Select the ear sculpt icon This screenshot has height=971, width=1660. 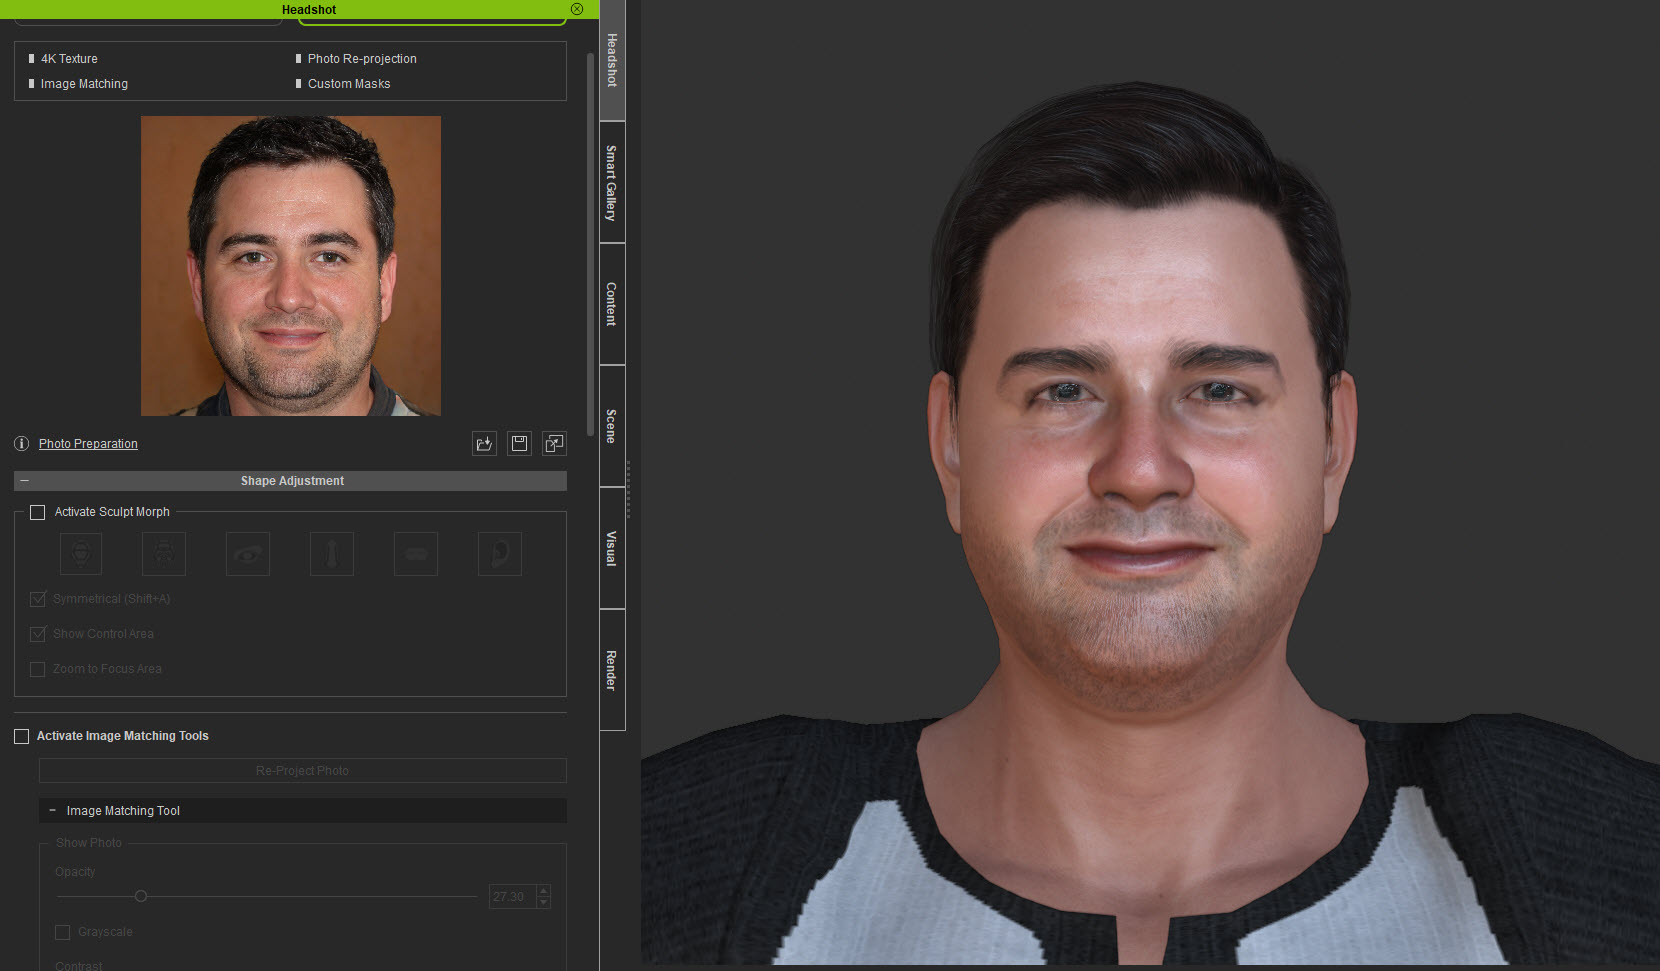(500, 554)
